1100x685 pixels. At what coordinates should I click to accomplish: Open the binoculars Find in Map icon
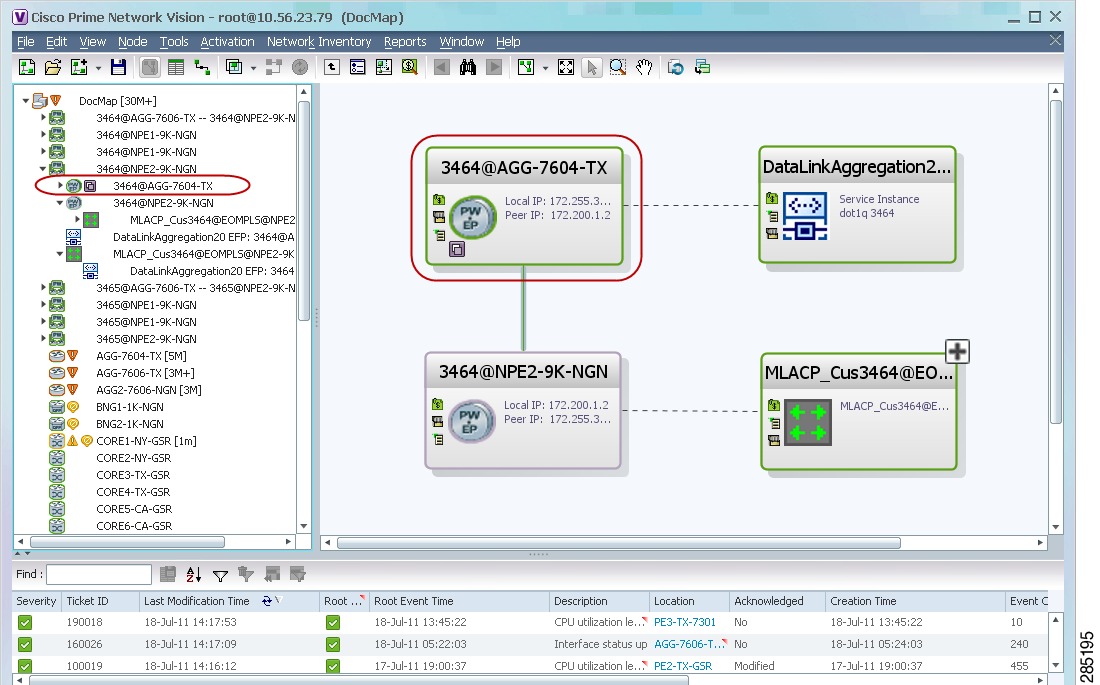pyautogui.click(x=468, y=67)
